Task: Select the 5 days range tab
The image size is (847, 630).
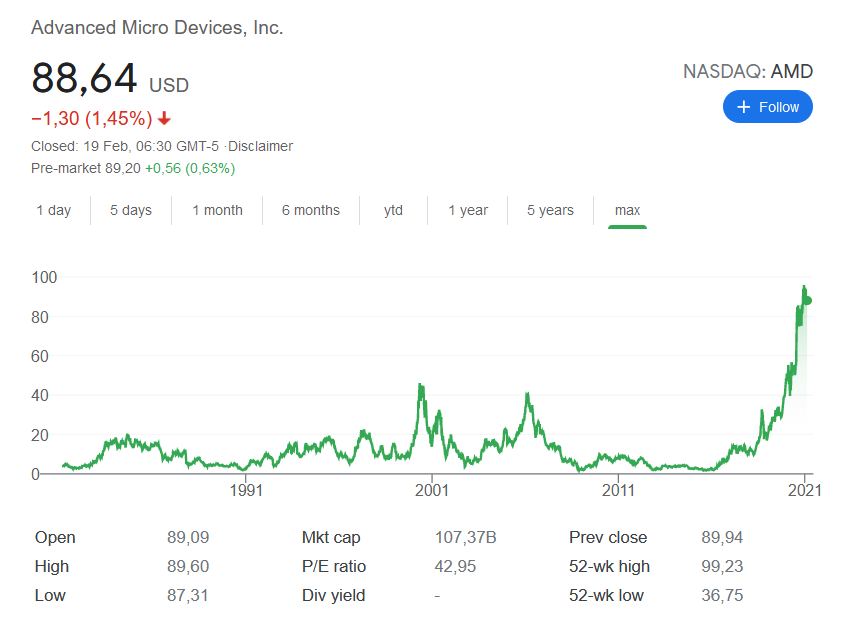Action: coord(131,210)
